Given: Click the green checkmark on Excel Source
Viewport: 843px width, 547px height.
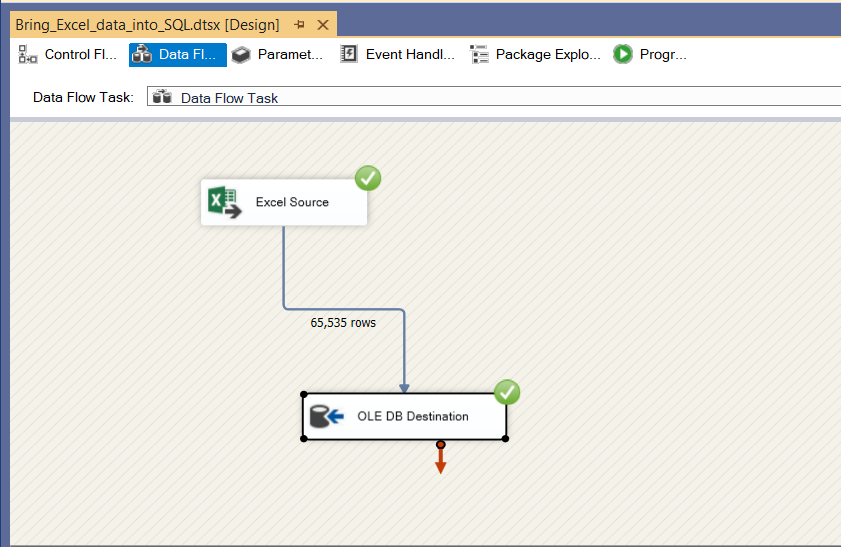Looking at the screenshot, I should click(x=368, y=179).
